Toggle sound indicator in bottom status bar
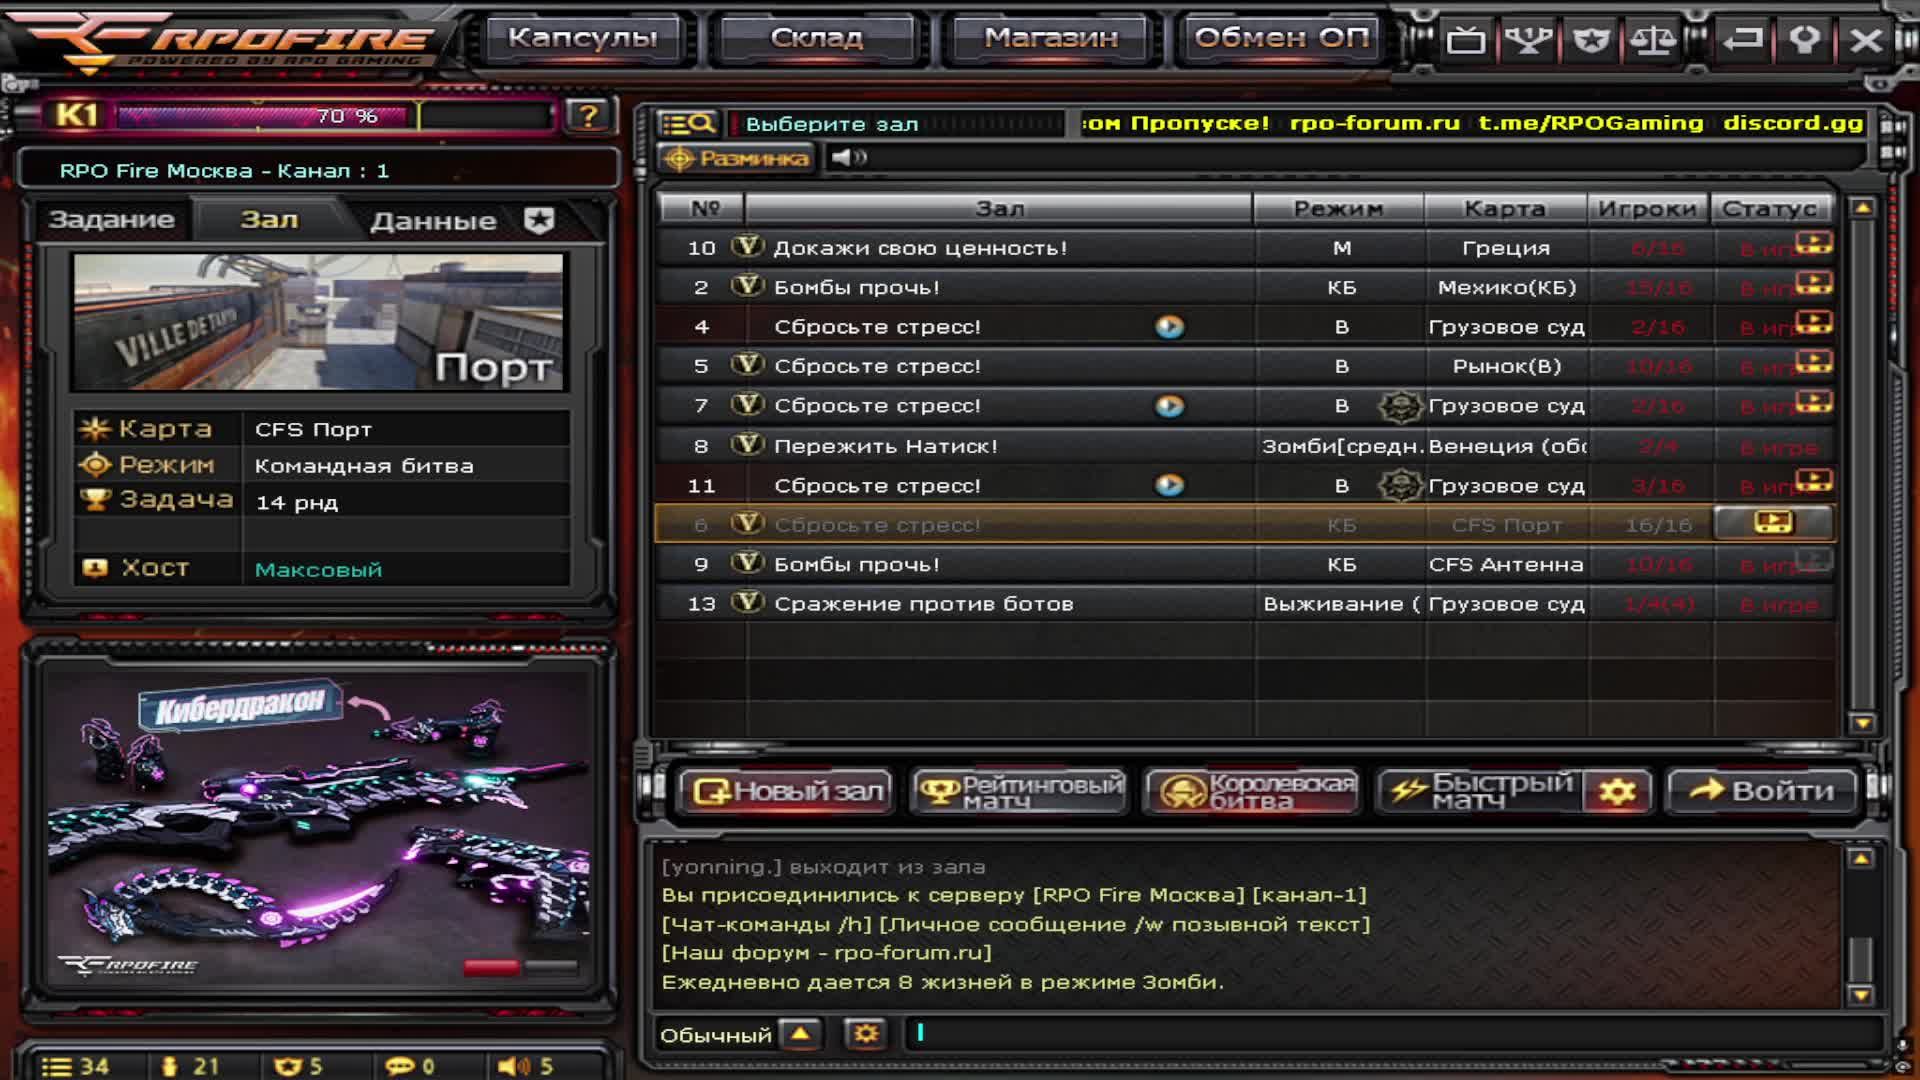Viewport: 1920px width, 1080px height. click(x=526, y=1066)
